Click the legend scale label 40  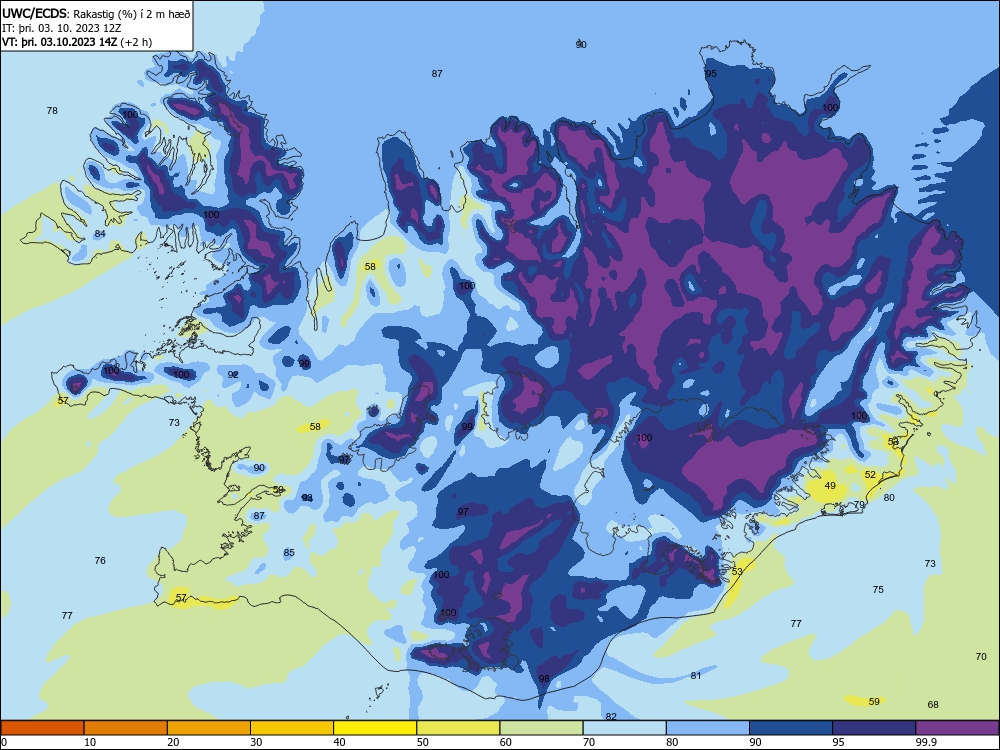(x=339, y=742)
